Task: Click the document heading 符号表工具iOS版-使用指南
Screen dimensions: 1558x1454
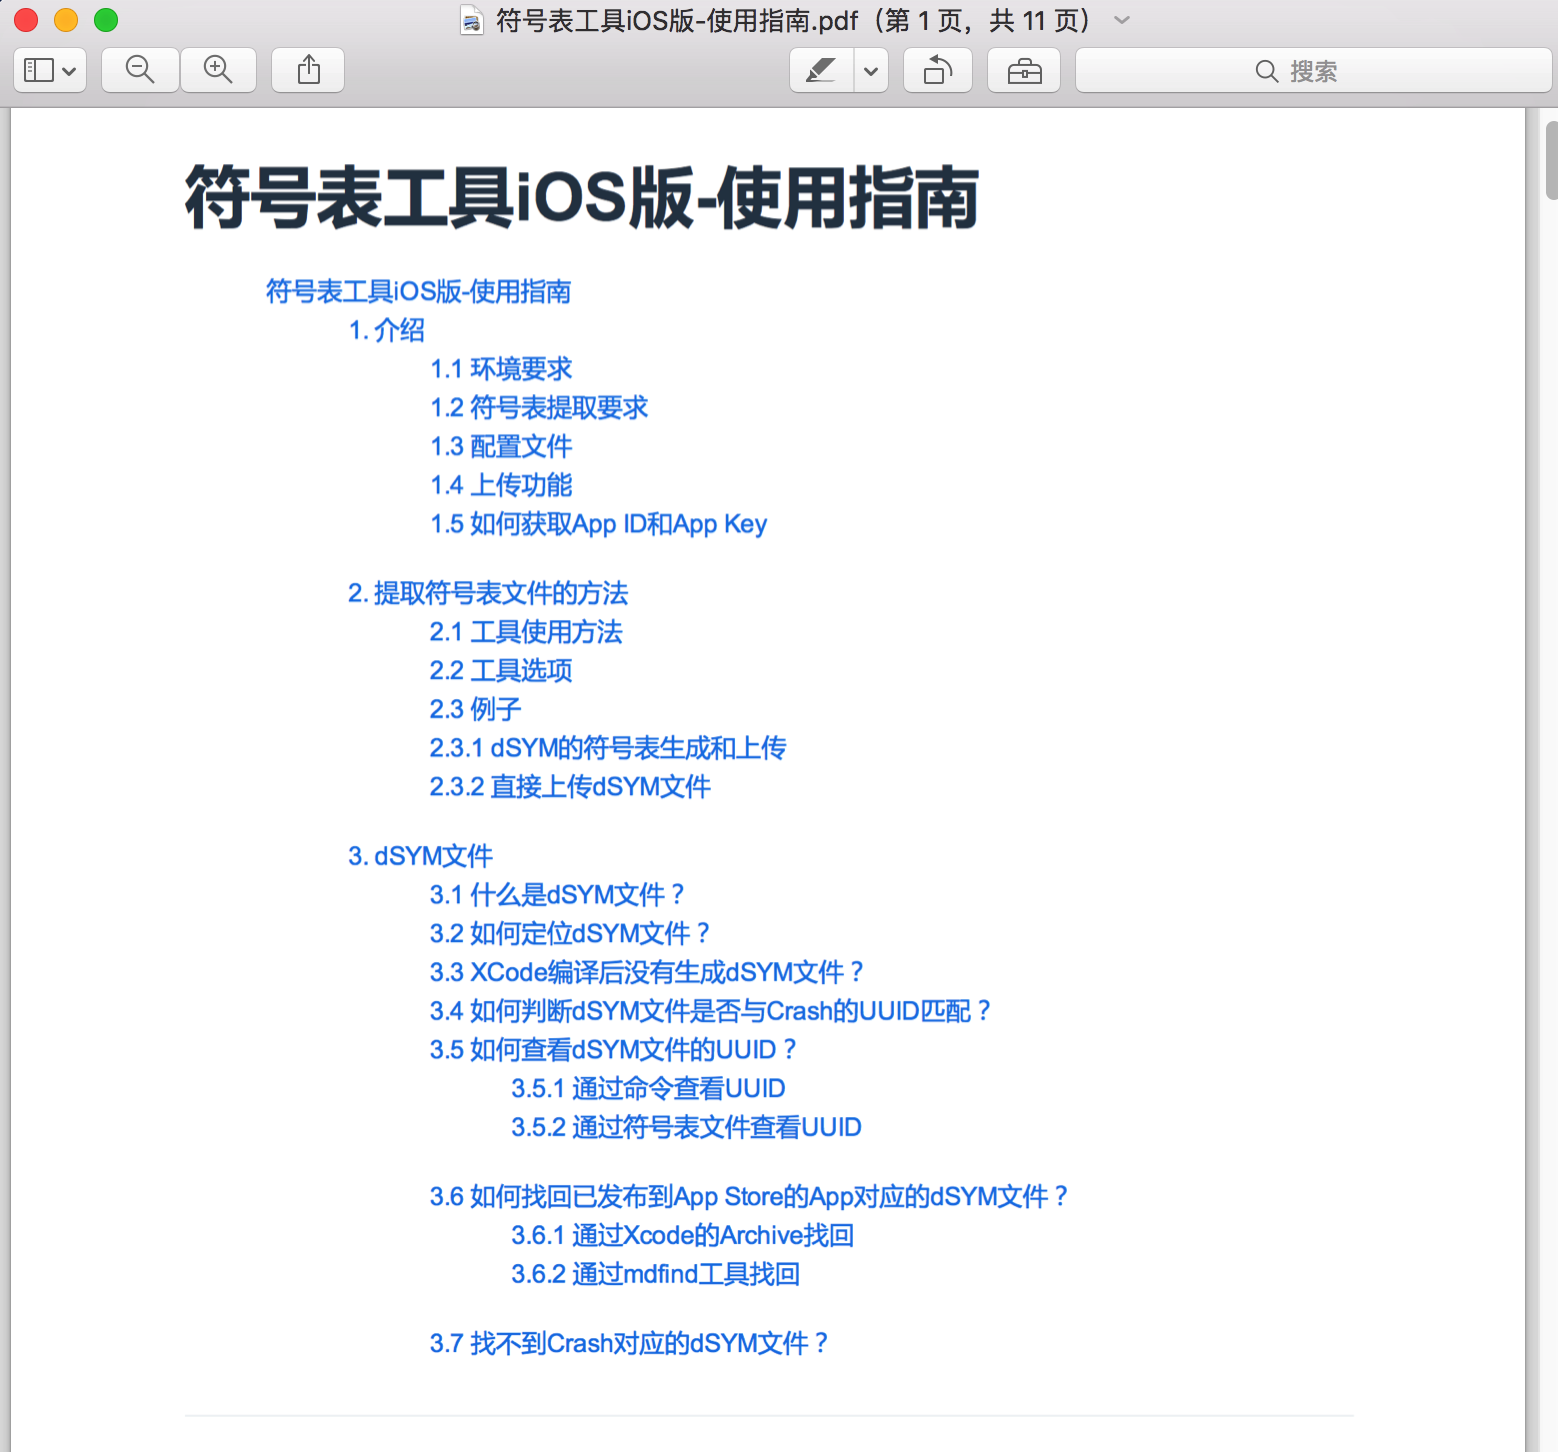Action: [x=582, y=198]
